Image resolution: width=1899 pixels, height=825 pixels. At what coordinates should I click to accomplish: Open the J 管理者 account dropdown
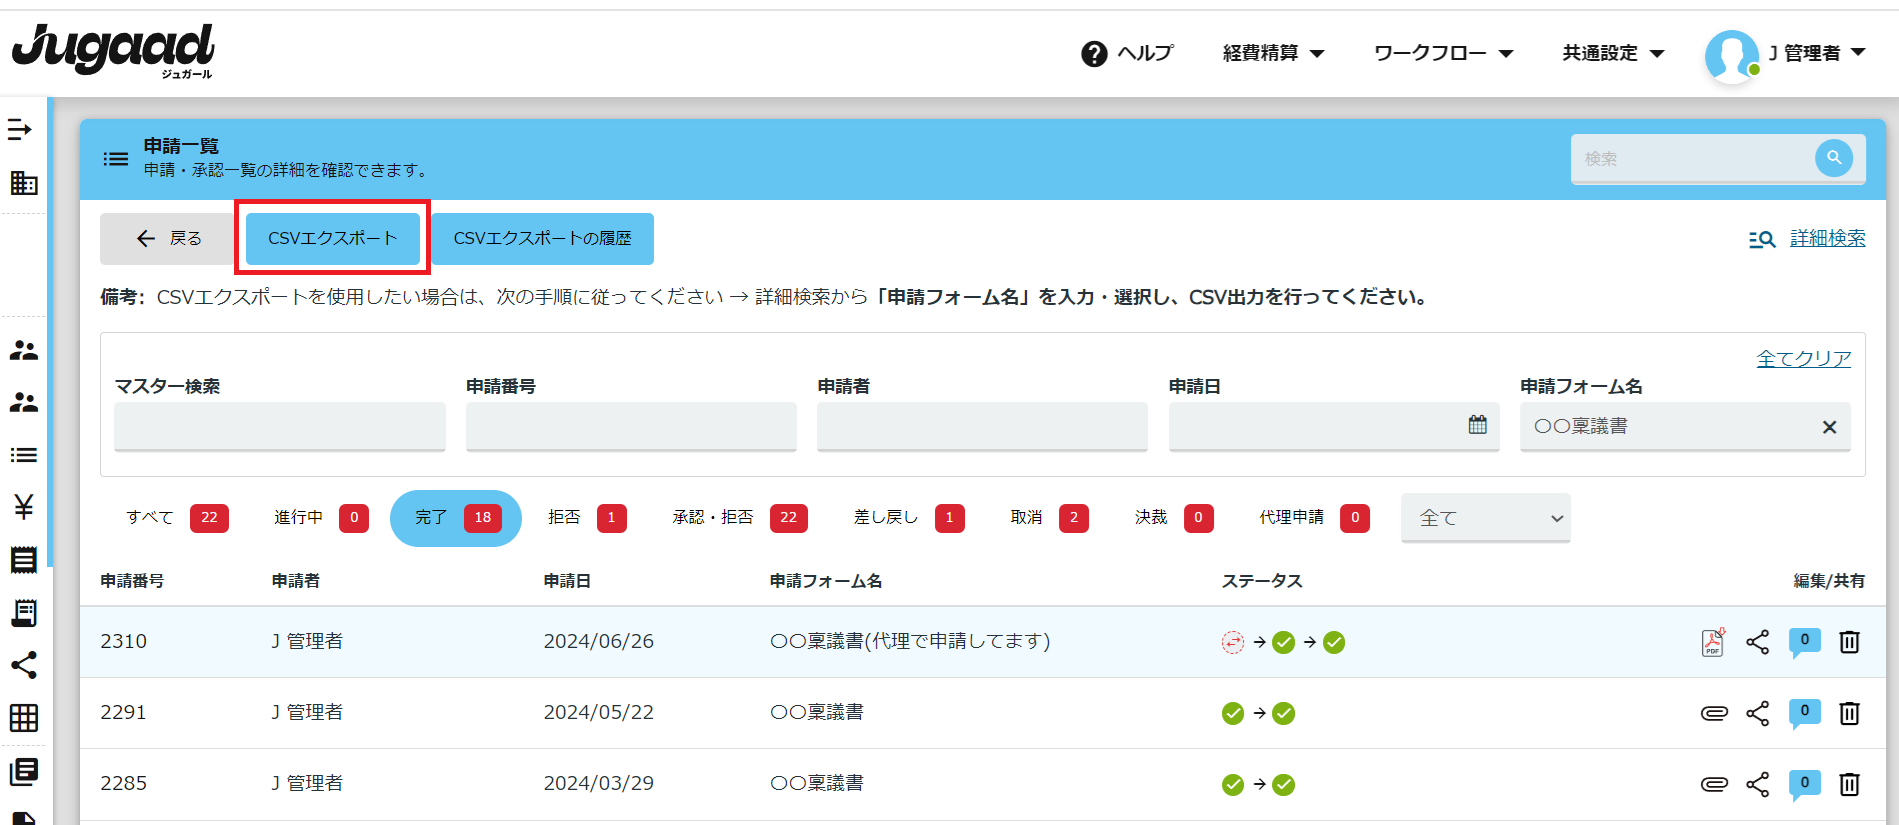coord(1817,53)
